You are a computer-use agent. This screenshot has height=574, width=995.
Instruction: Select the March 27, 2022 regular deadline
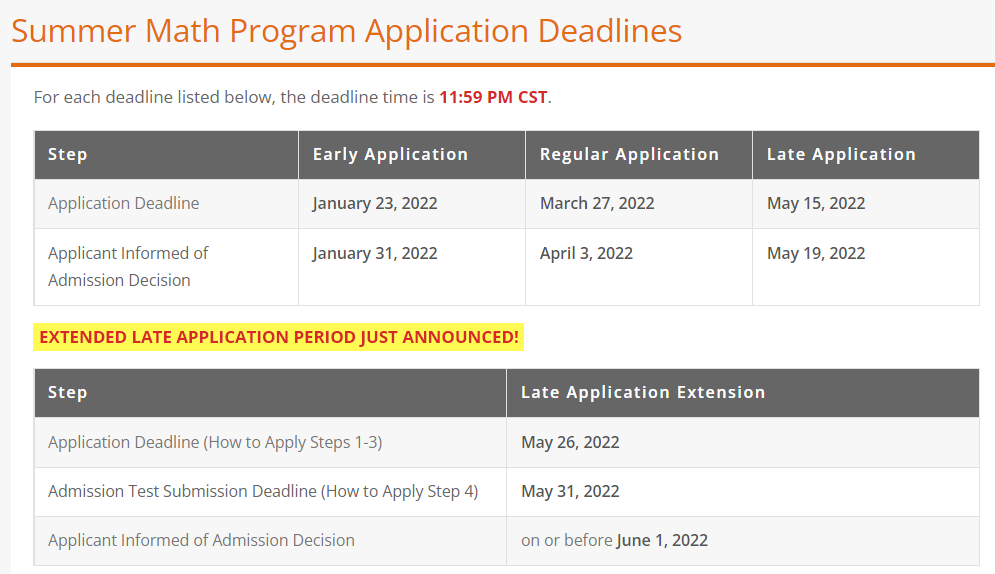597,204
